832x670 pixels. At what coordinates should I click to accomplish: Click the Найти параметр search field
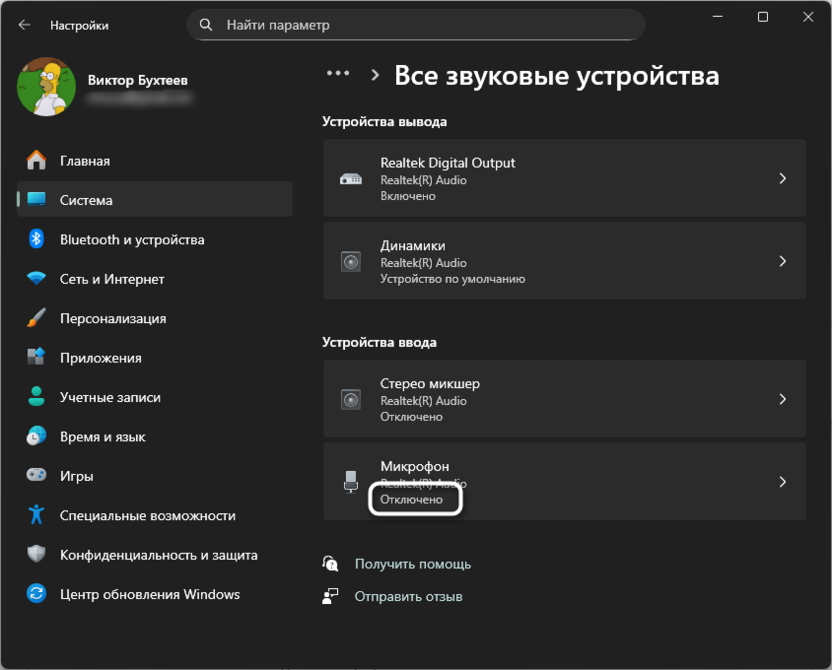[x=416, y=24]
